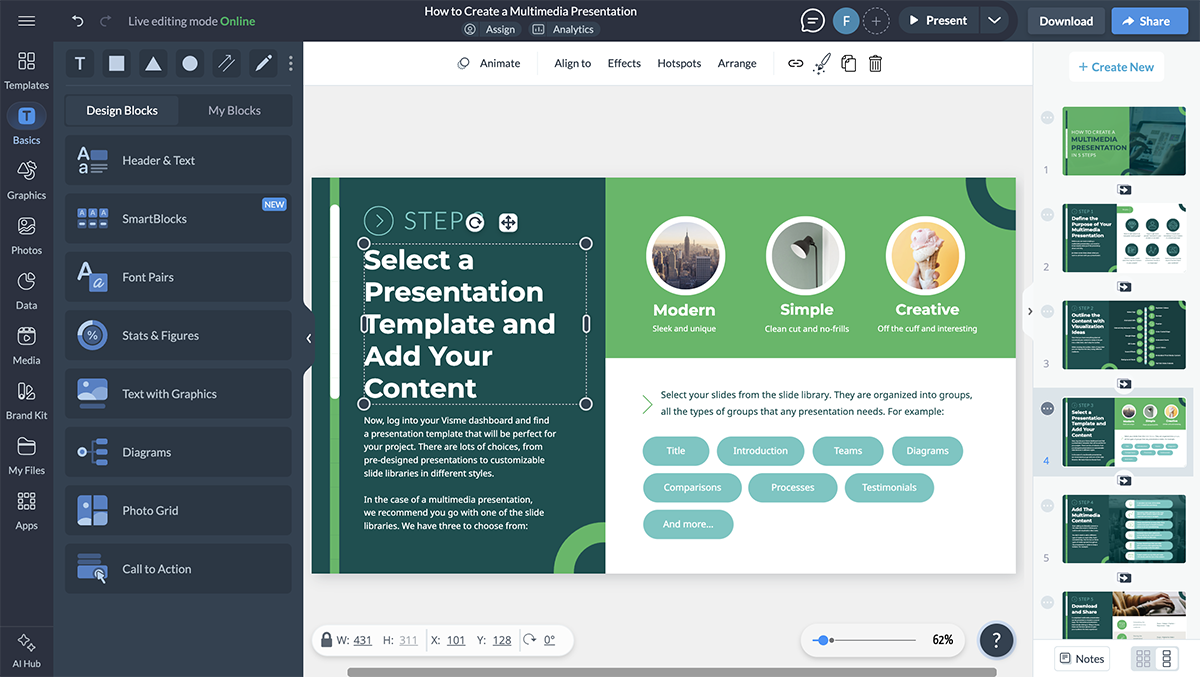The image size is (1200, 677).
Task: Open the SmartBlocks block category
Action: click(178, 218)
